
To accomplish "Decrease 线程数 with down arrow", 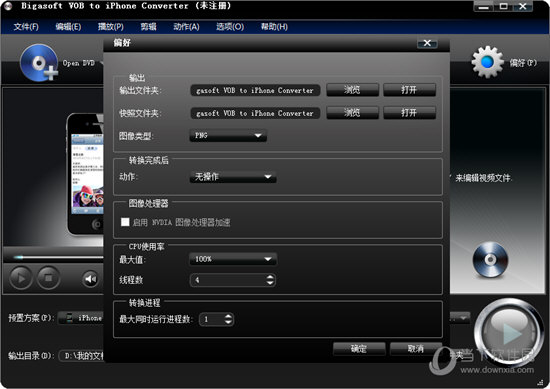I will 270,283.
